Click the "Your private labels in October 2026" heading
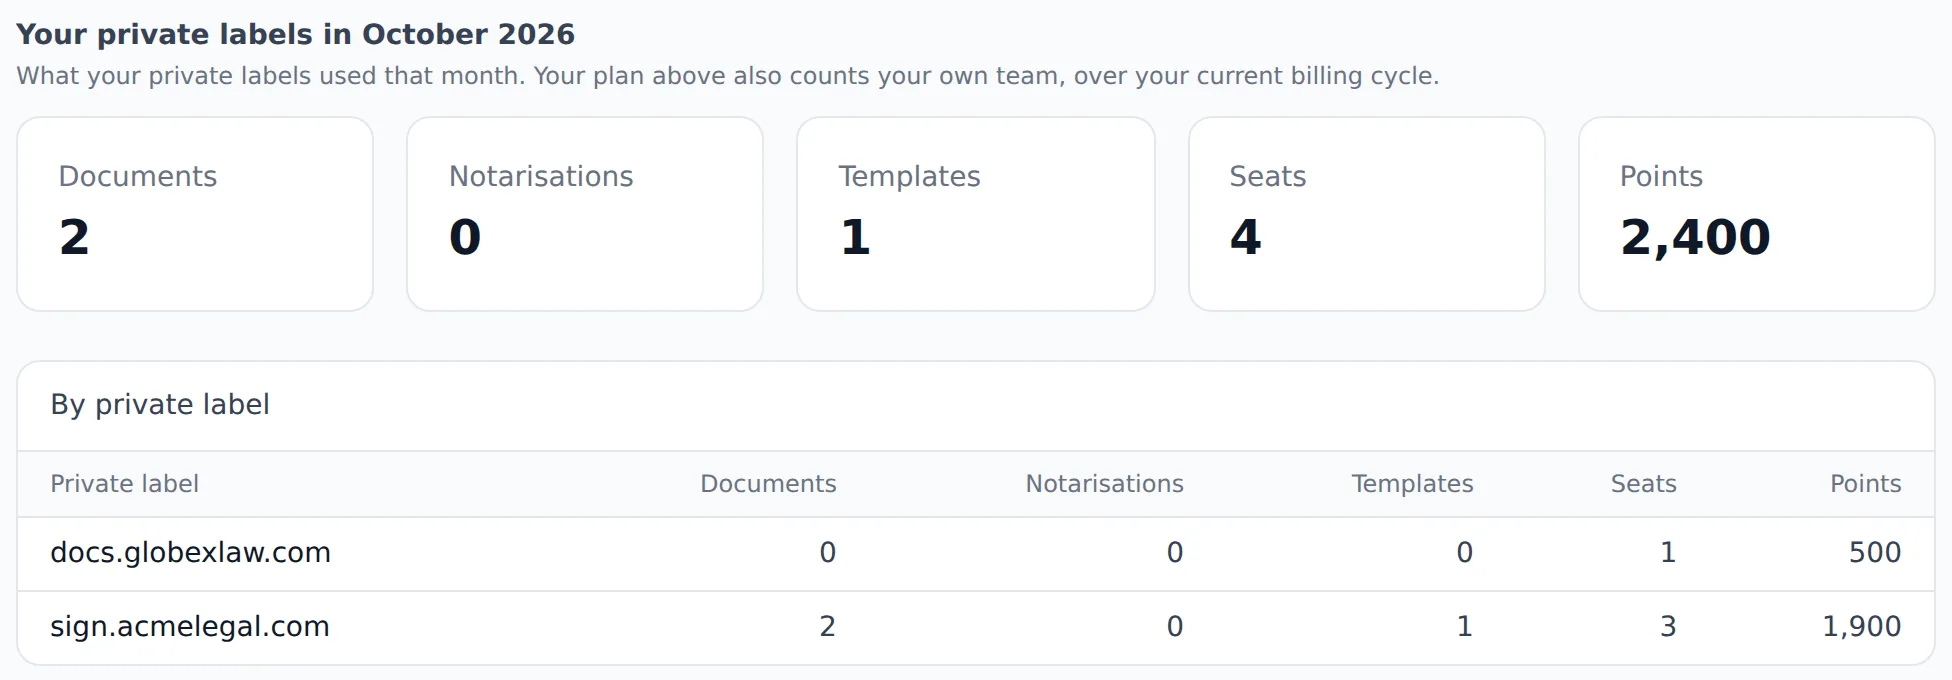The image size is (1952, 680). click(x=296, y=34)
